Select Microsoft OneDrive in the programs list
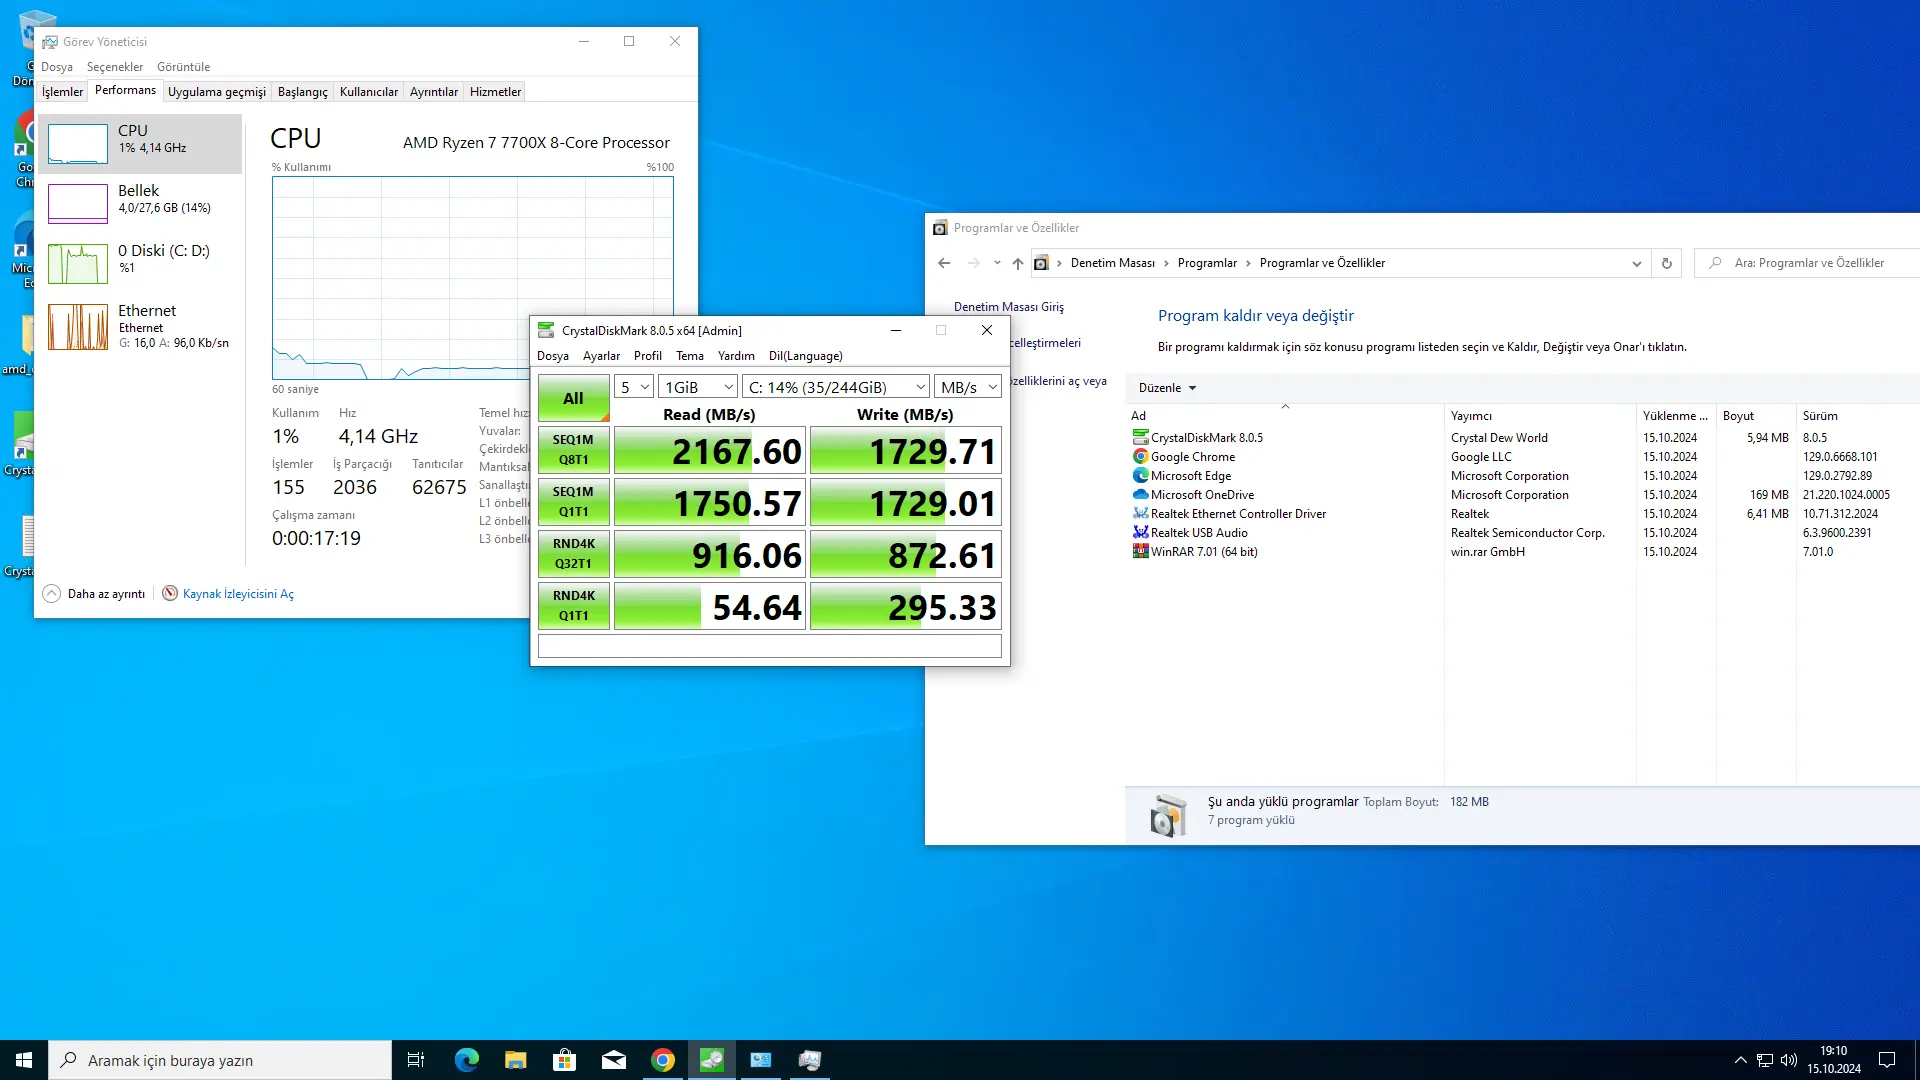The width and height of the screenshot is (1920, 1080). (x=1202, y=495)
